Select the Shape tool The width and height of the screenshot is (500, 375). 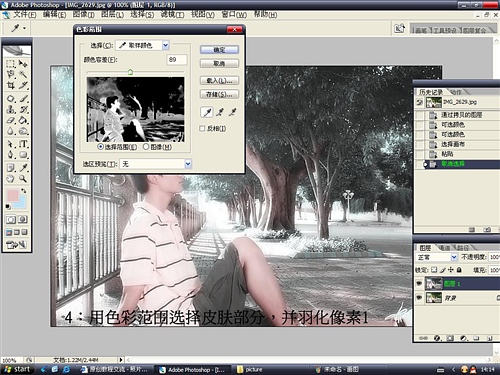click(23, 155)
